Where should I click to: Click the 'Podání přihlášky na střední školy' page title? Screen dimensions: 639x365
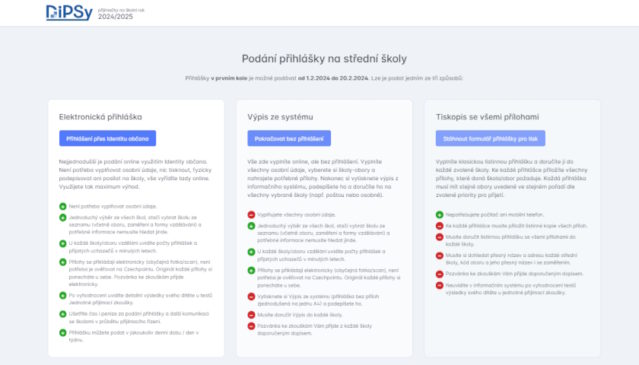coord(324,59)
